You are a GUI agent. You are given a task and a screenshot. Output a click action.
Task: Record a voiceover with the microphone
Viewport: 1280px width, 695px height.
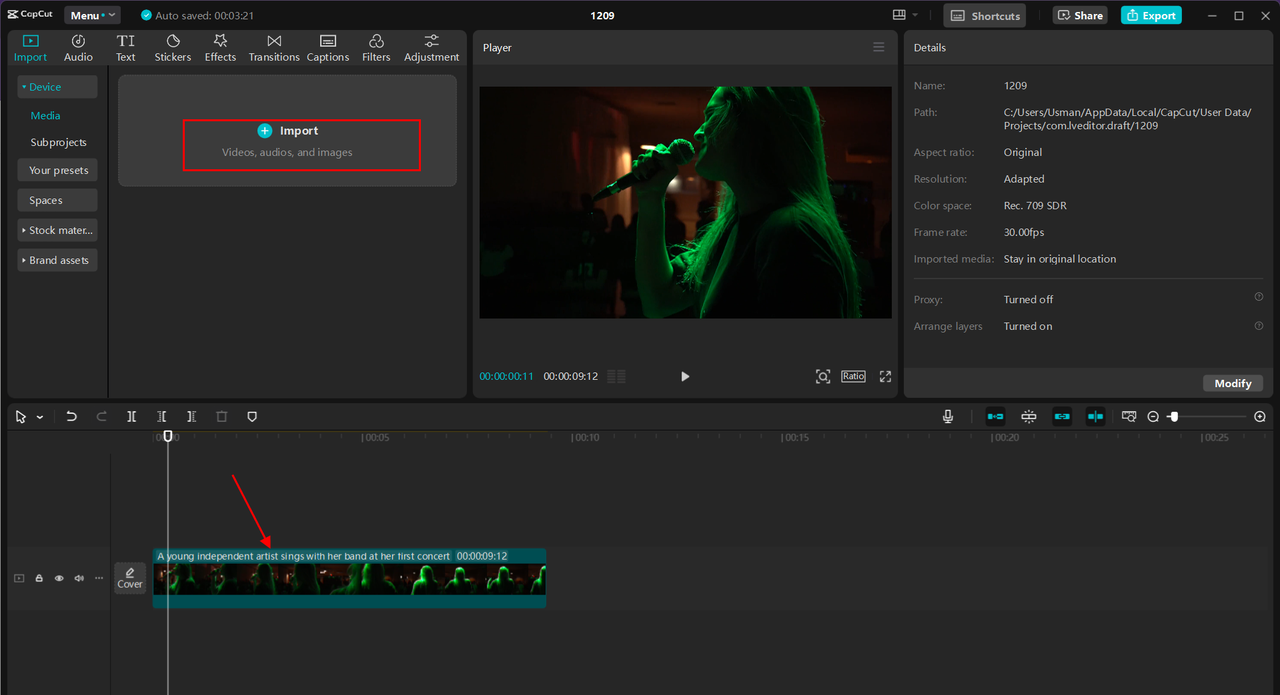pyautogui.click(x=948, y=416)
